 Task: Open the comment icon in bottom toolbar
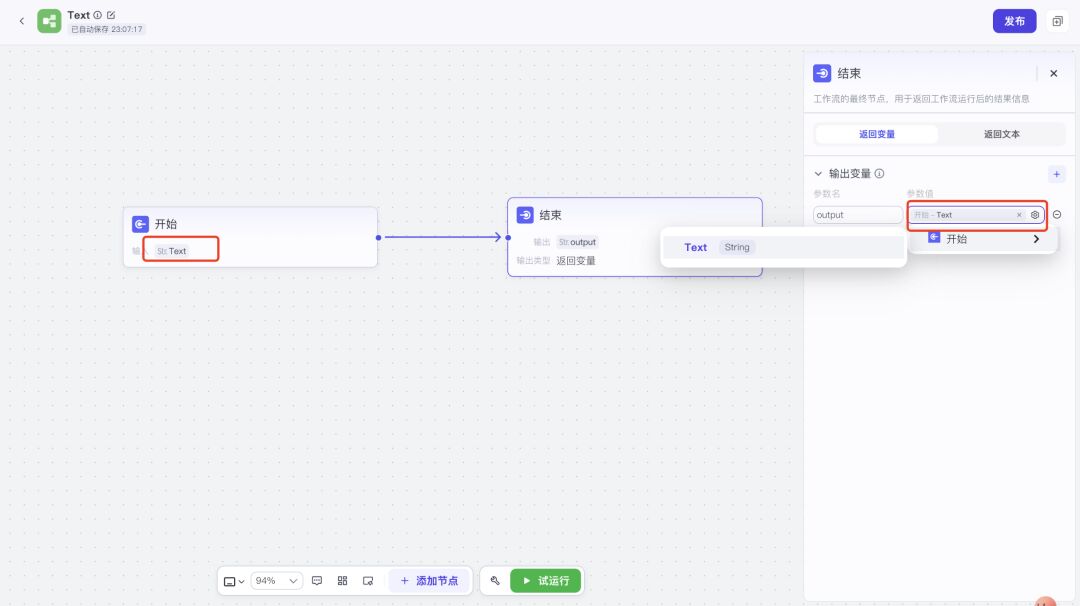coord(317,581)
